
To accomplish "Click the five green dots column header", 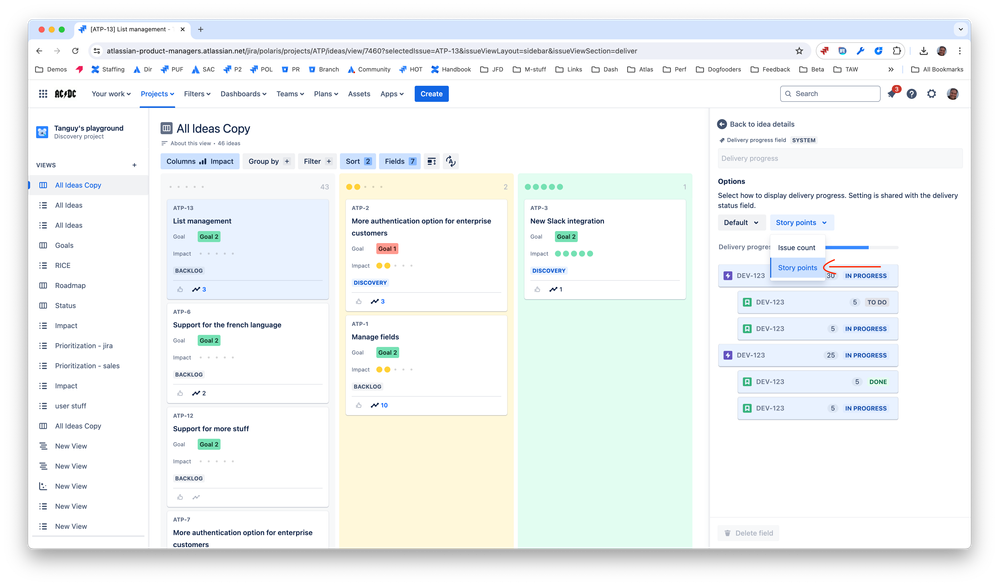I will pyautogui.click(x=543, y=187).
